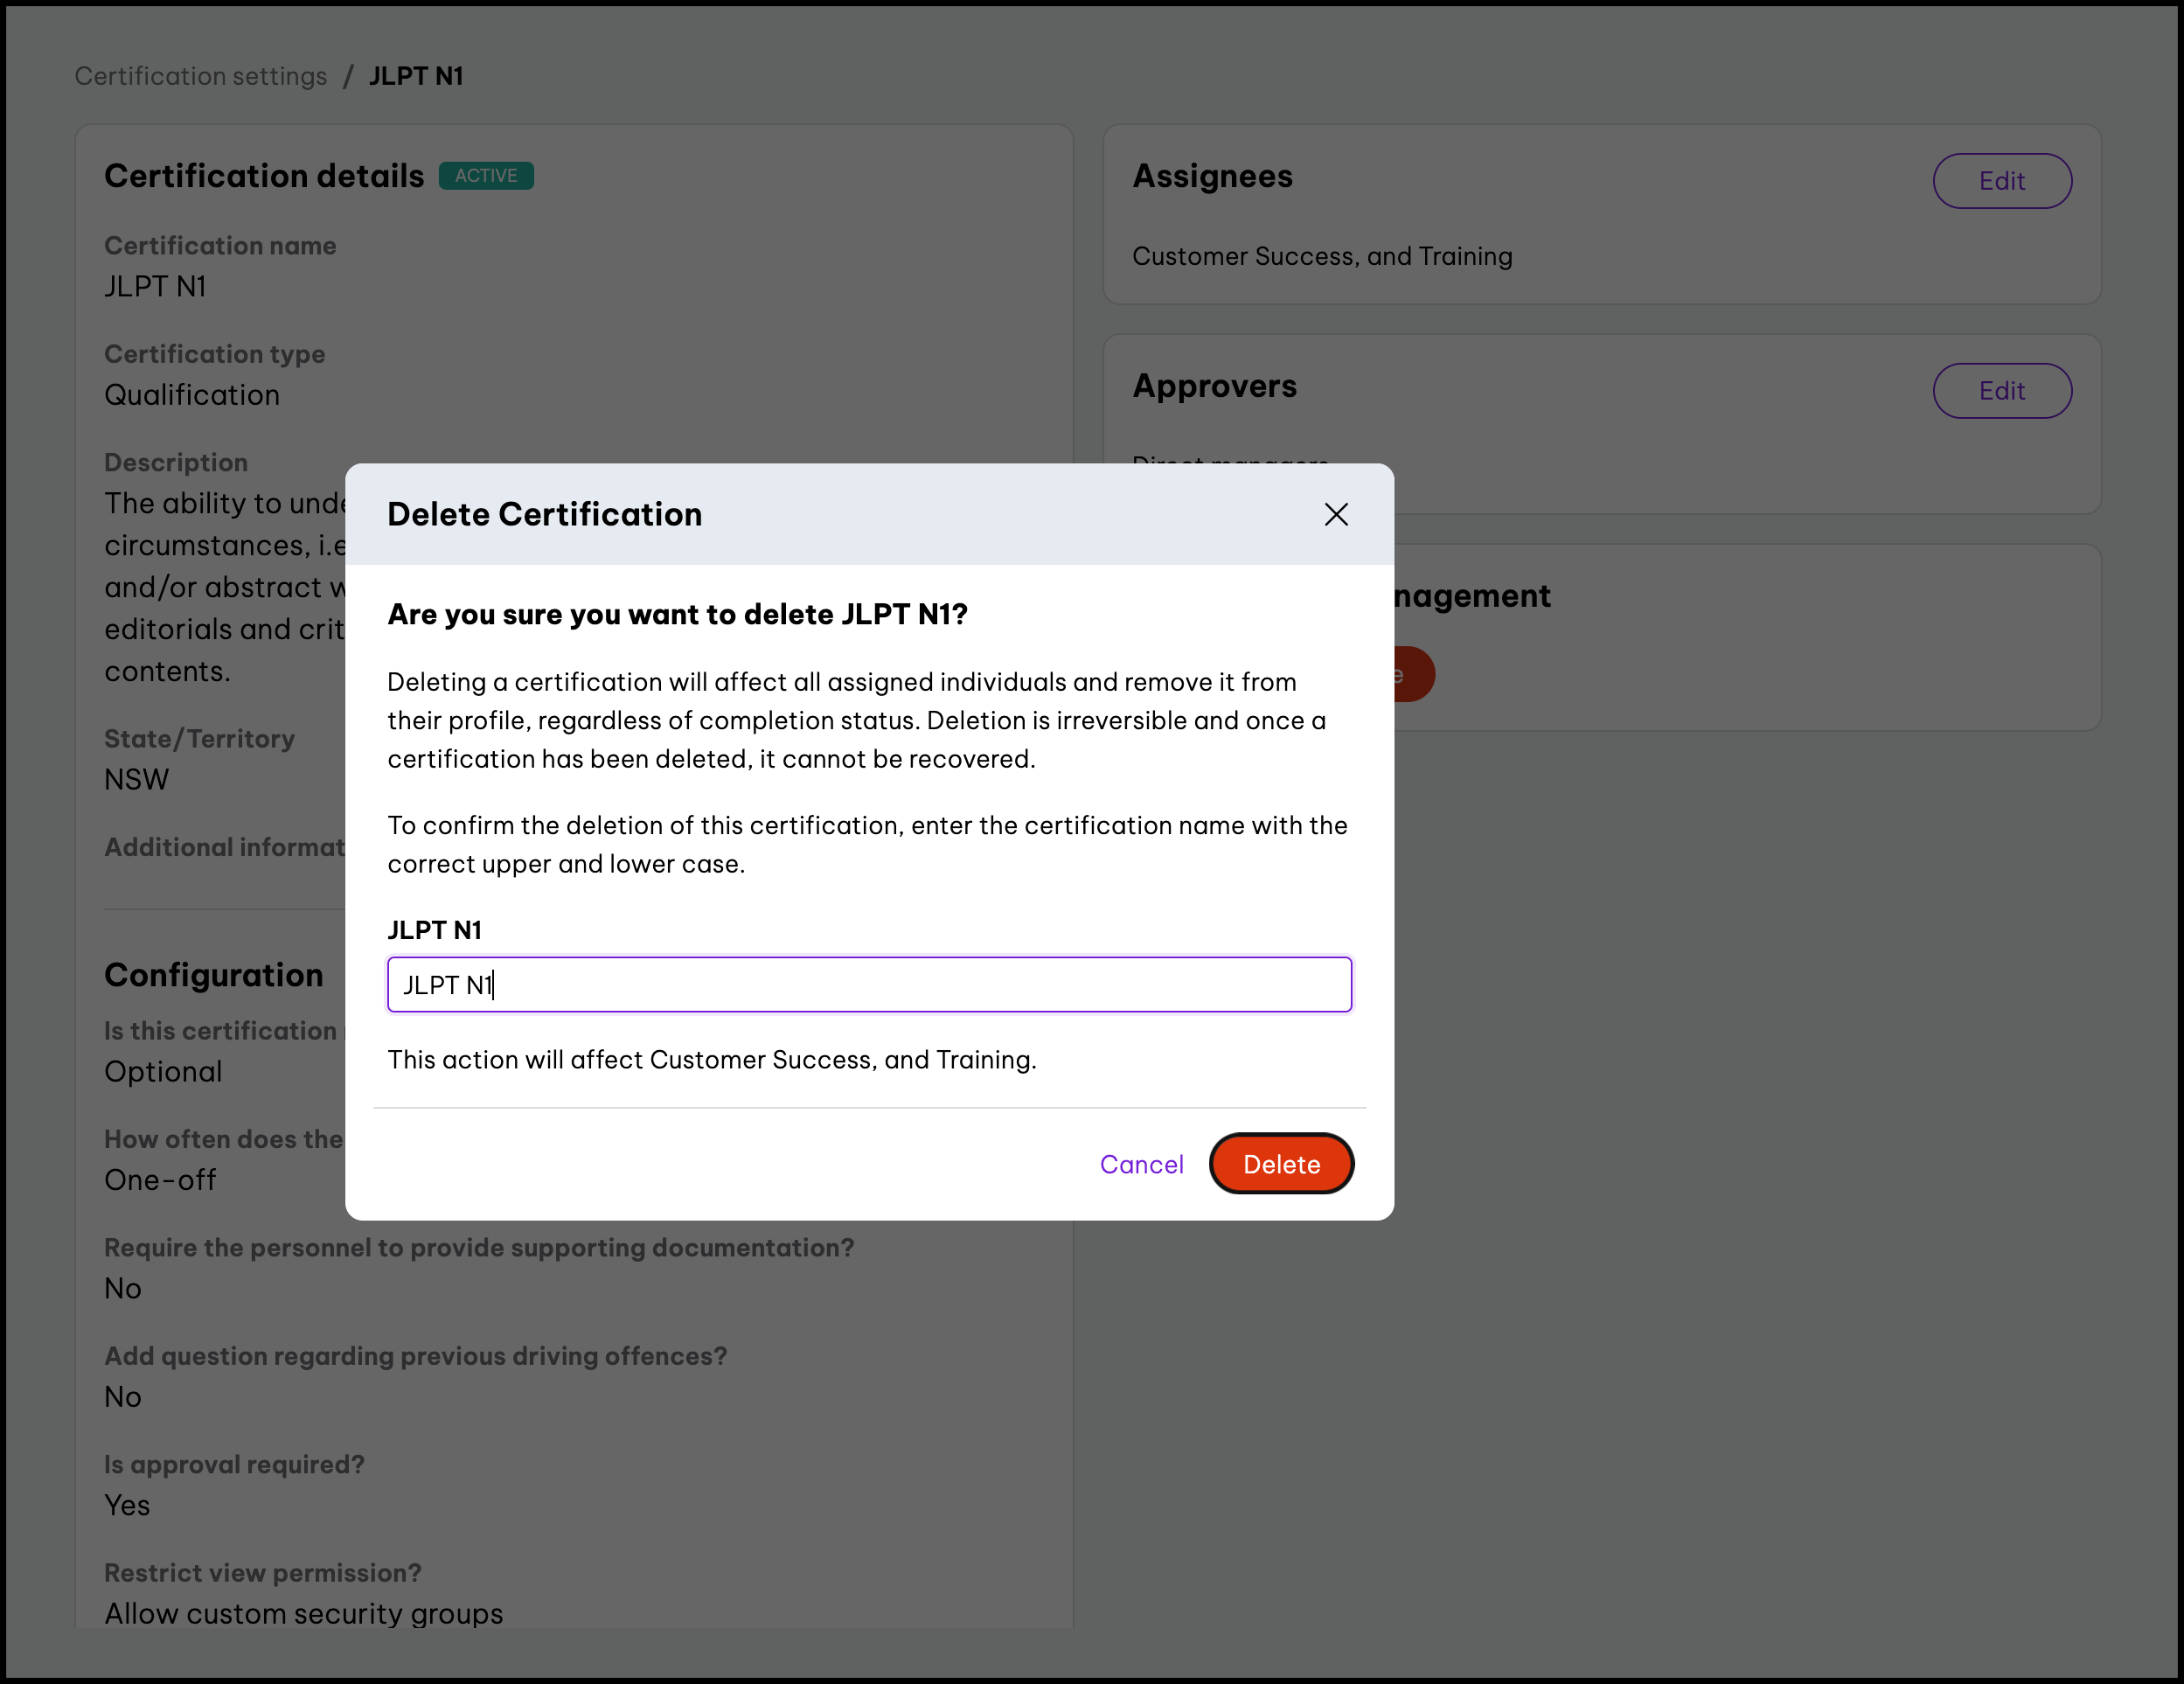Screen dimensions: 2184x1684
Task: Select the Delete Certification dialog title
Action: (x=545, y=514)
